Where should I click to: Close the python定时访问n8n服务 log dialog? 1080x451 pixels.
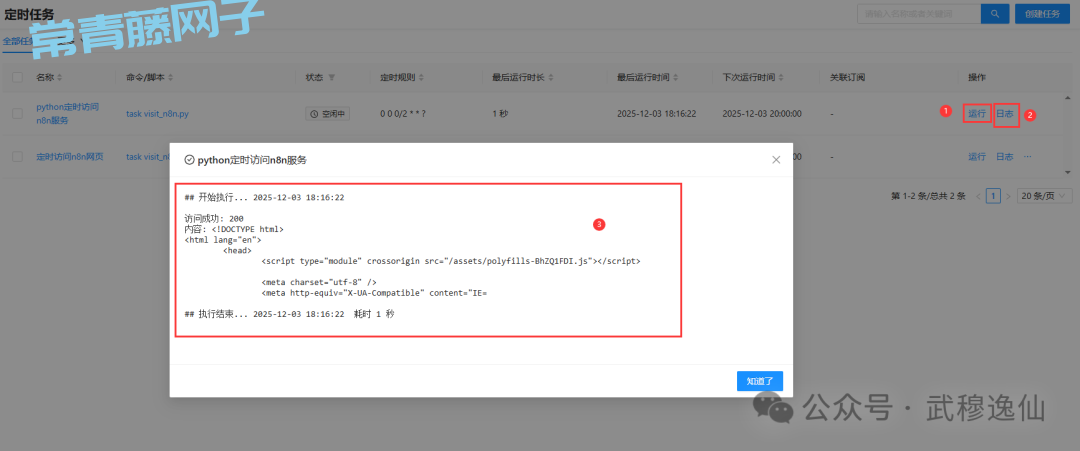776,159
